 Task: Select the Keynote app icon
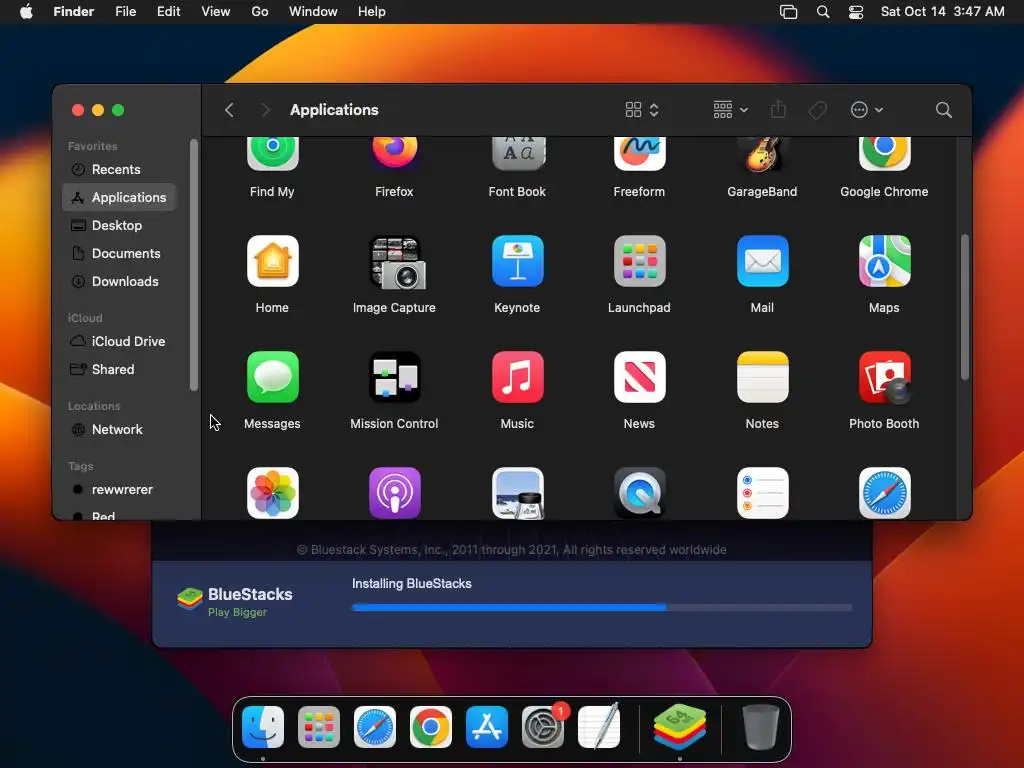pyautogui.click(x=517, y=261)
